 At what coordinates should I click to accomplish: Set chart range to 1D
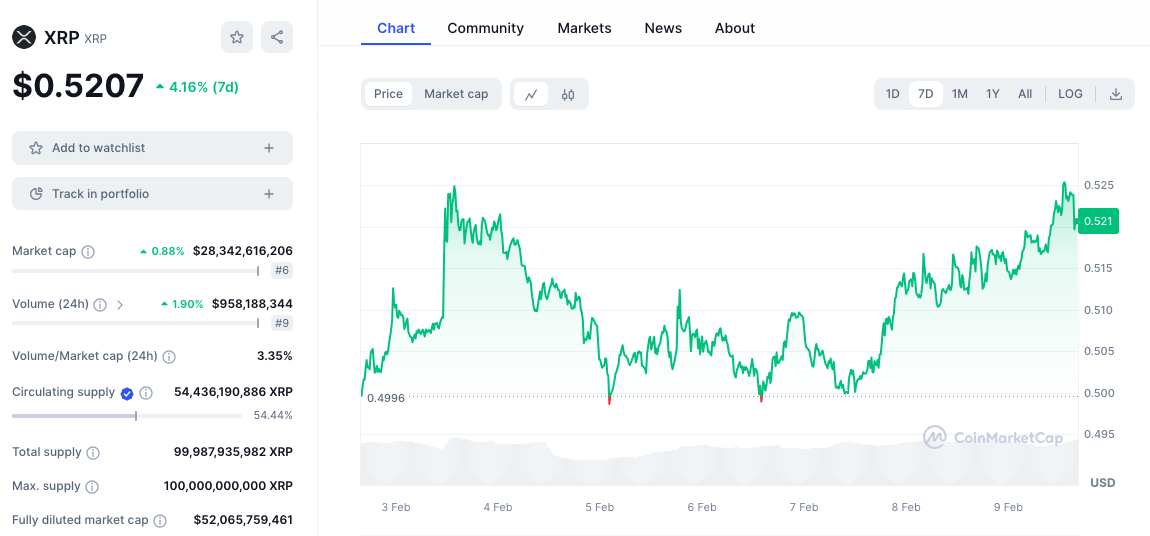point(893,94)
